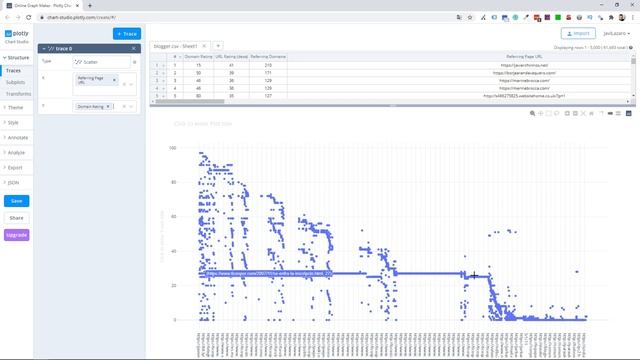Open a new Chrome tab
The height and width of the screenshot is (360, 640).
pyautogui.click(x=90, y=6)
